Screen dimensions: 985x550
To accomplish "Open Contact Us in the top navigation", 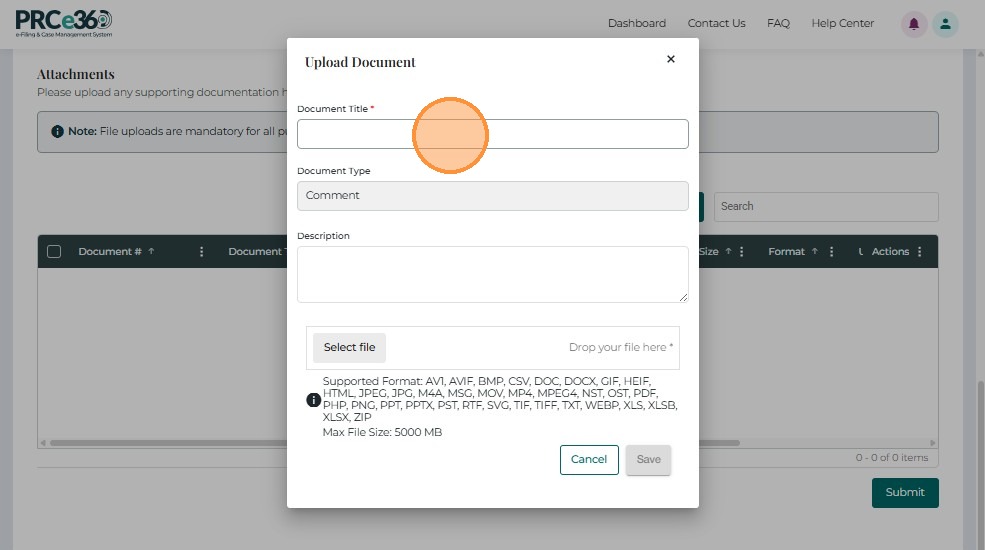I will (x=716, y=23).
